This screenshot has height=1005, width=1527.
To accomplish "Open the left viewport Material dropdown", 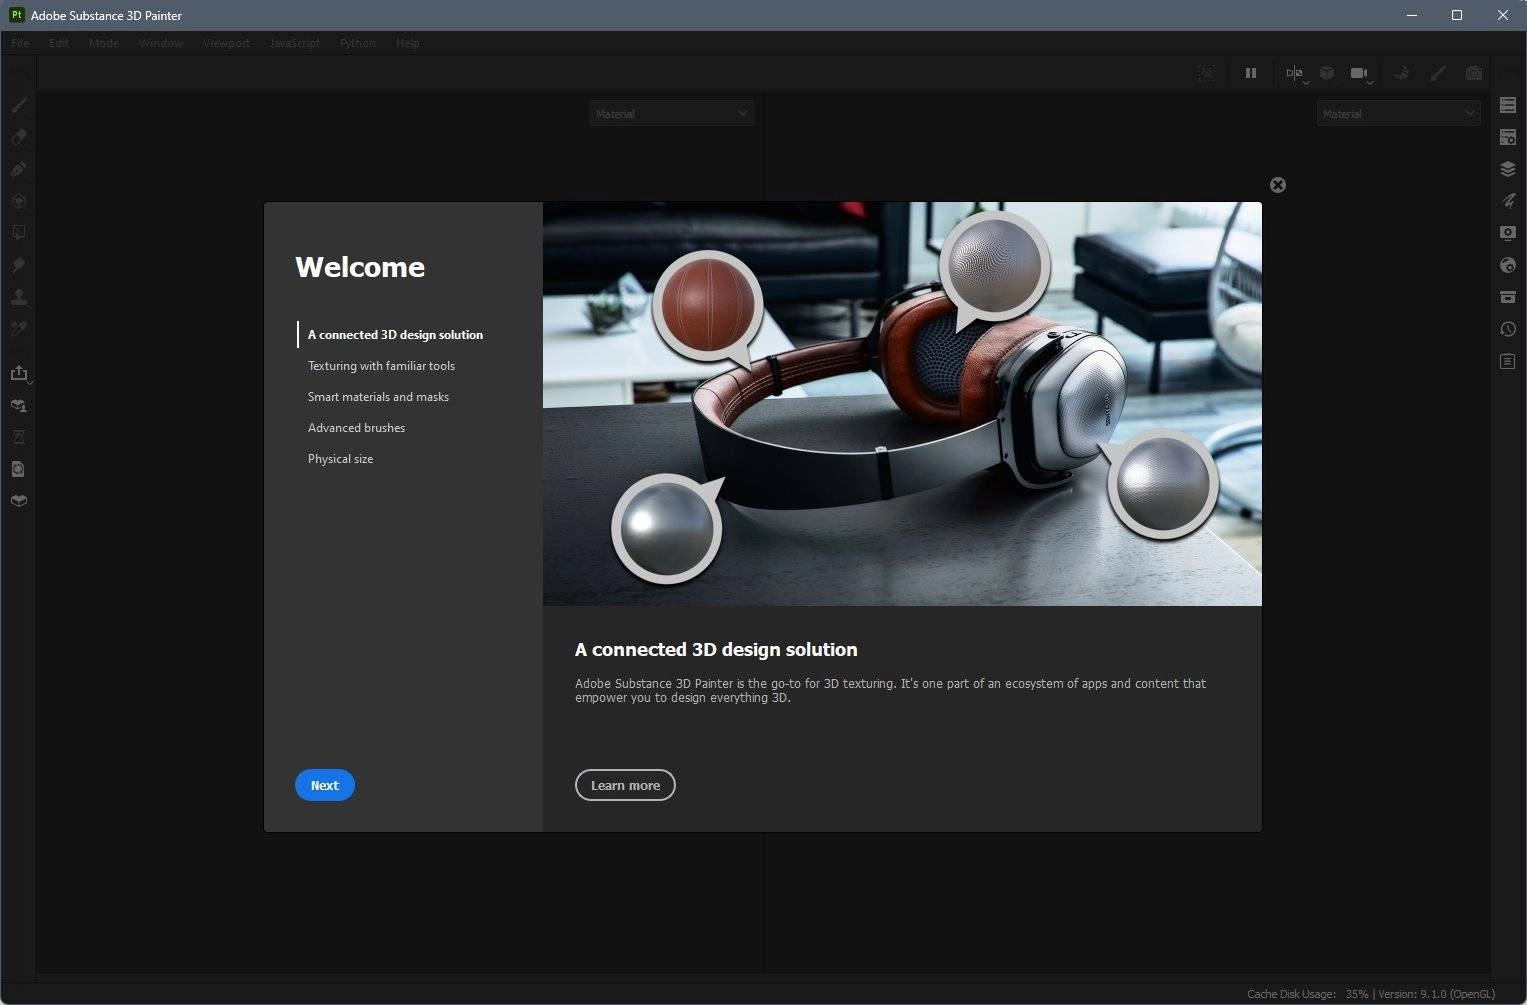I will pyautogui.click(x=671, y=114).
